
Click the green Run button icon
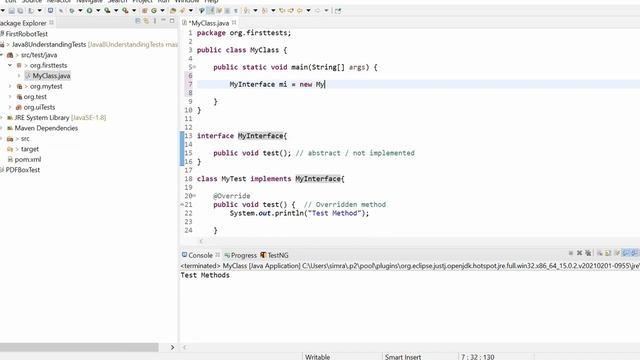[89, 11]
